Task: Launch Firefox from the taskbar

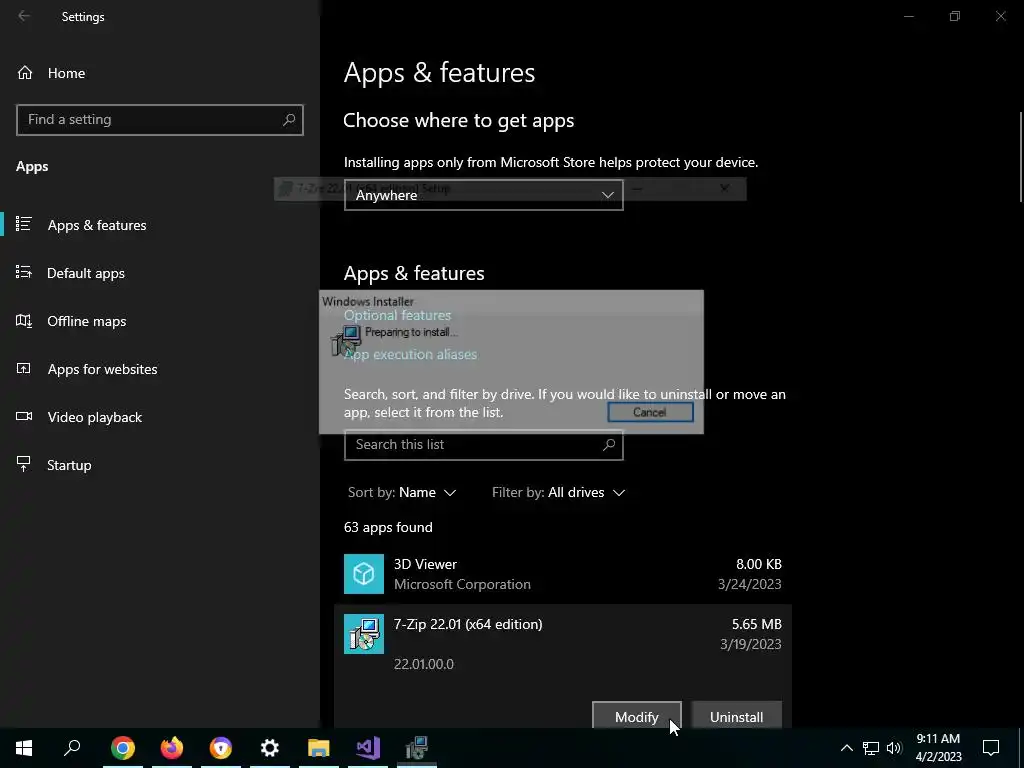Action: click(172, 748)
